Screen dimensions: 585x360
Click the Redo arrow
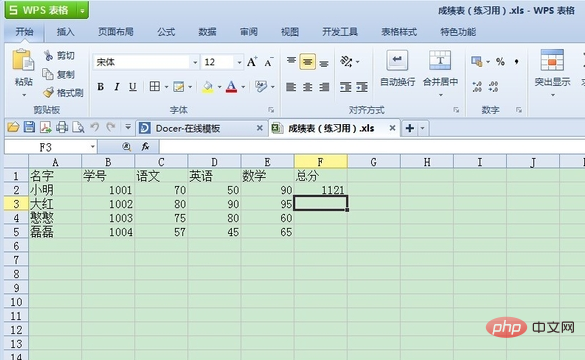click(x=111, y=127)
